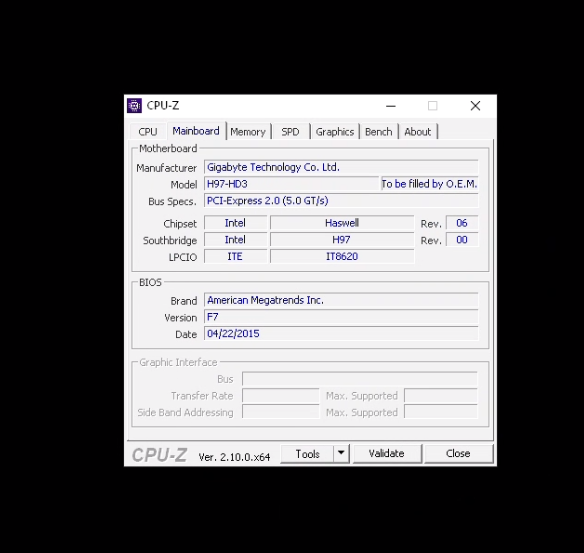Open the SPD tab
584x553 pixels.
290,132
